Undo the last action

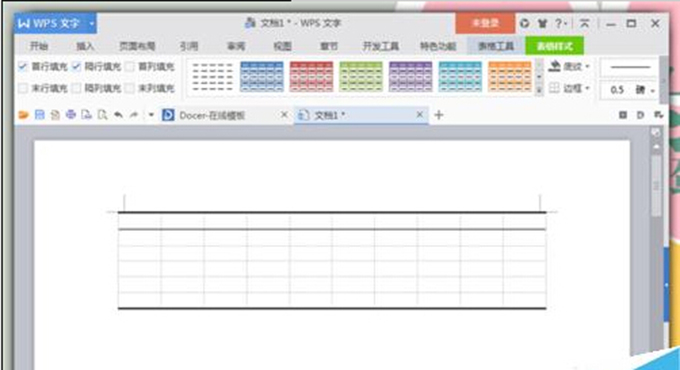(x=118, y=115)
